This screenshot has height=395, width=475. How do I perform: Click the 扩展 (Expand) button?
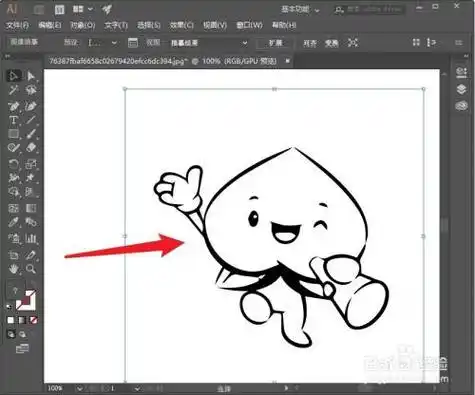coord(275,43)
